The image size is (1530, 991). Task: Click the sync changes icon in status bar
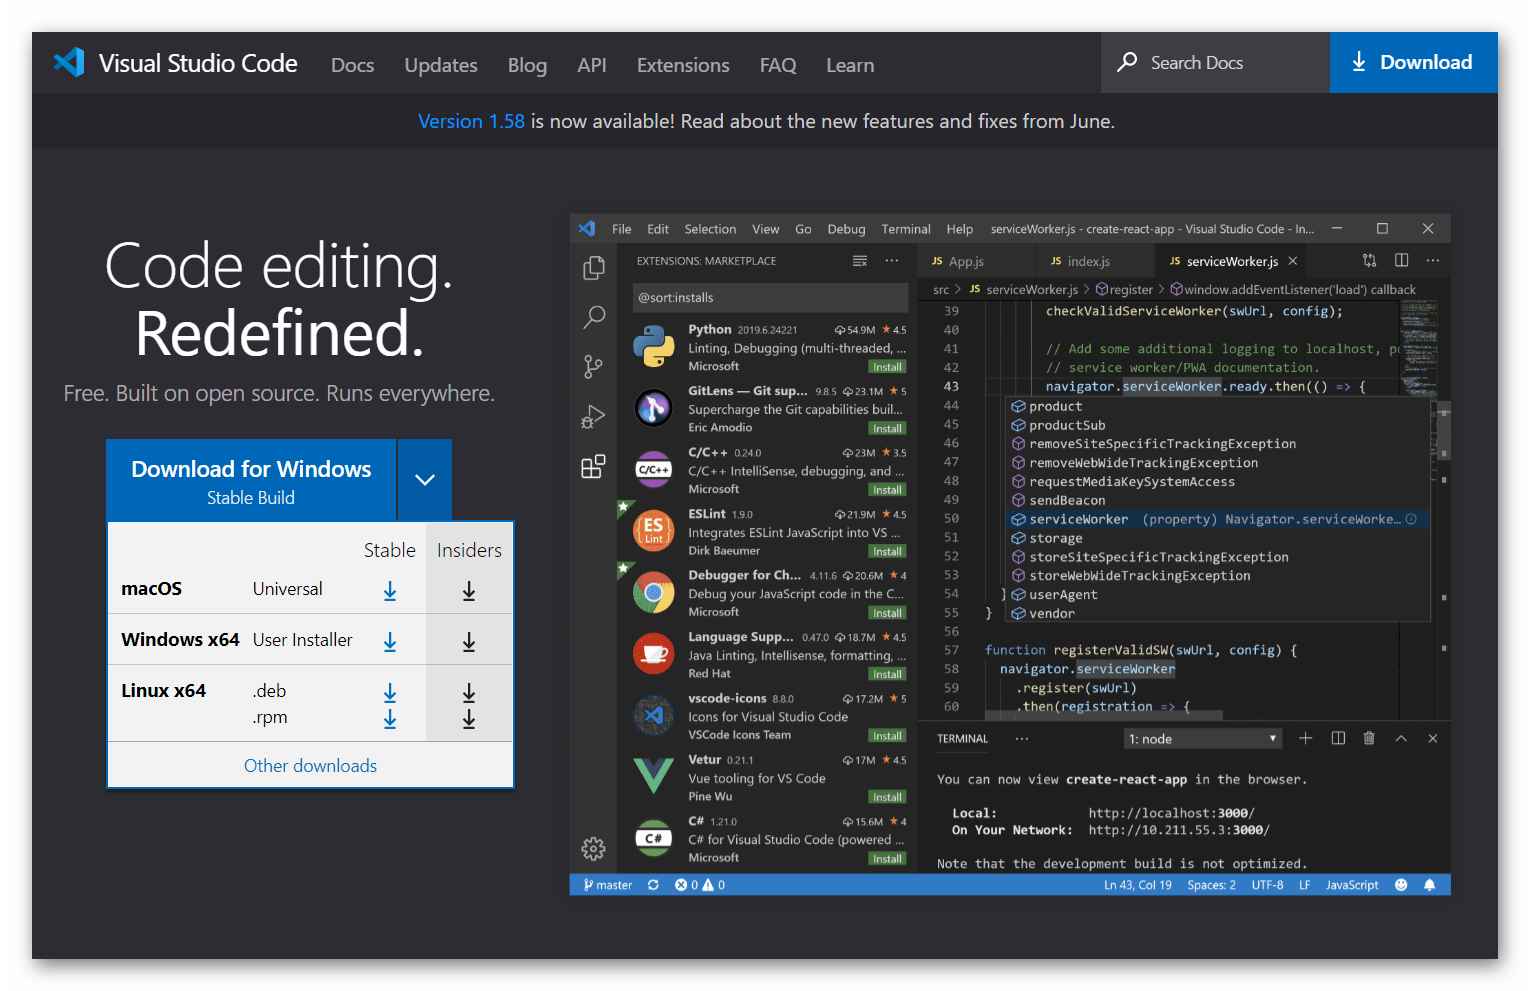point(653,885)
